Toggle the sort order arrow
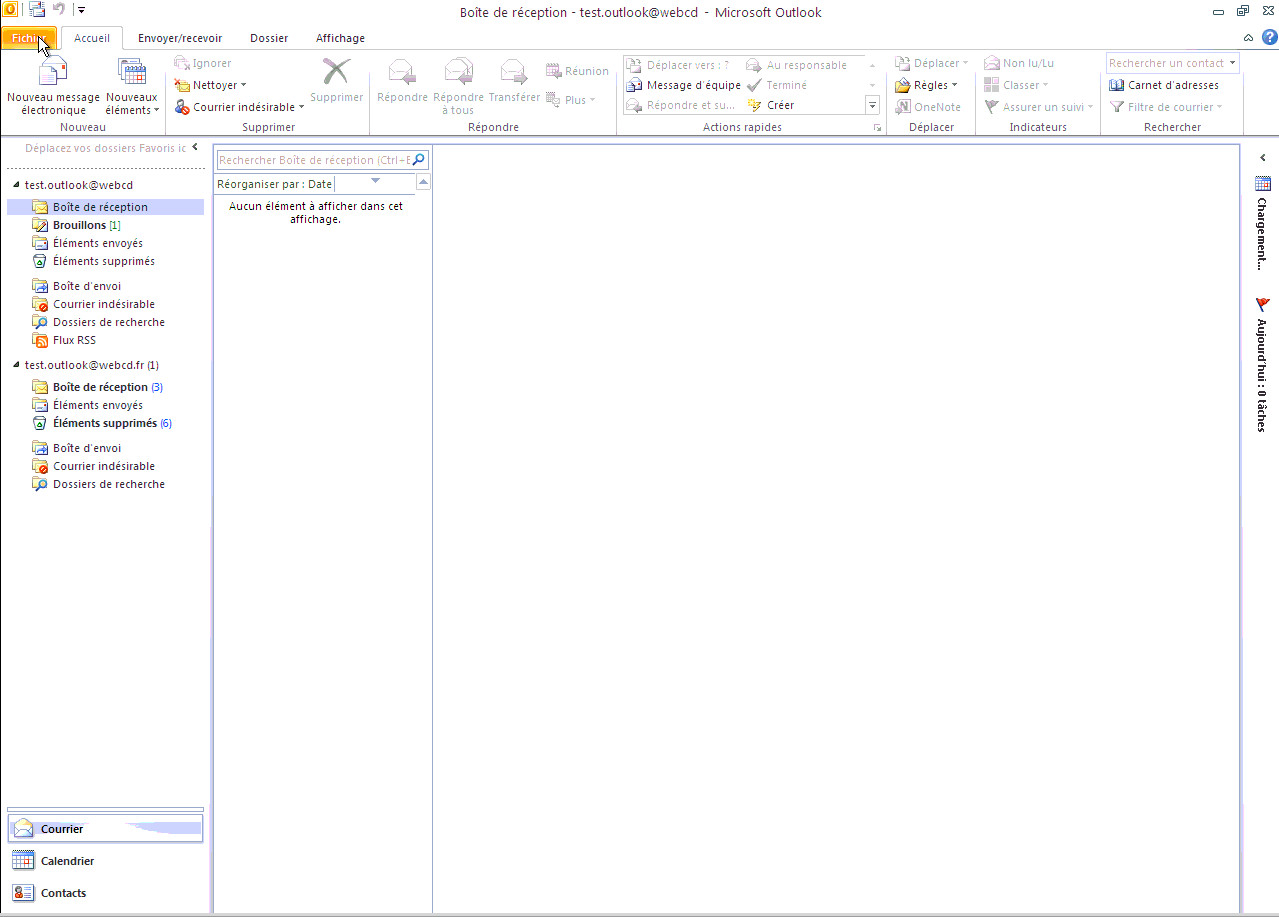Image resolution: width=1279 pixels, height=917 pixels. pos(375,181)
